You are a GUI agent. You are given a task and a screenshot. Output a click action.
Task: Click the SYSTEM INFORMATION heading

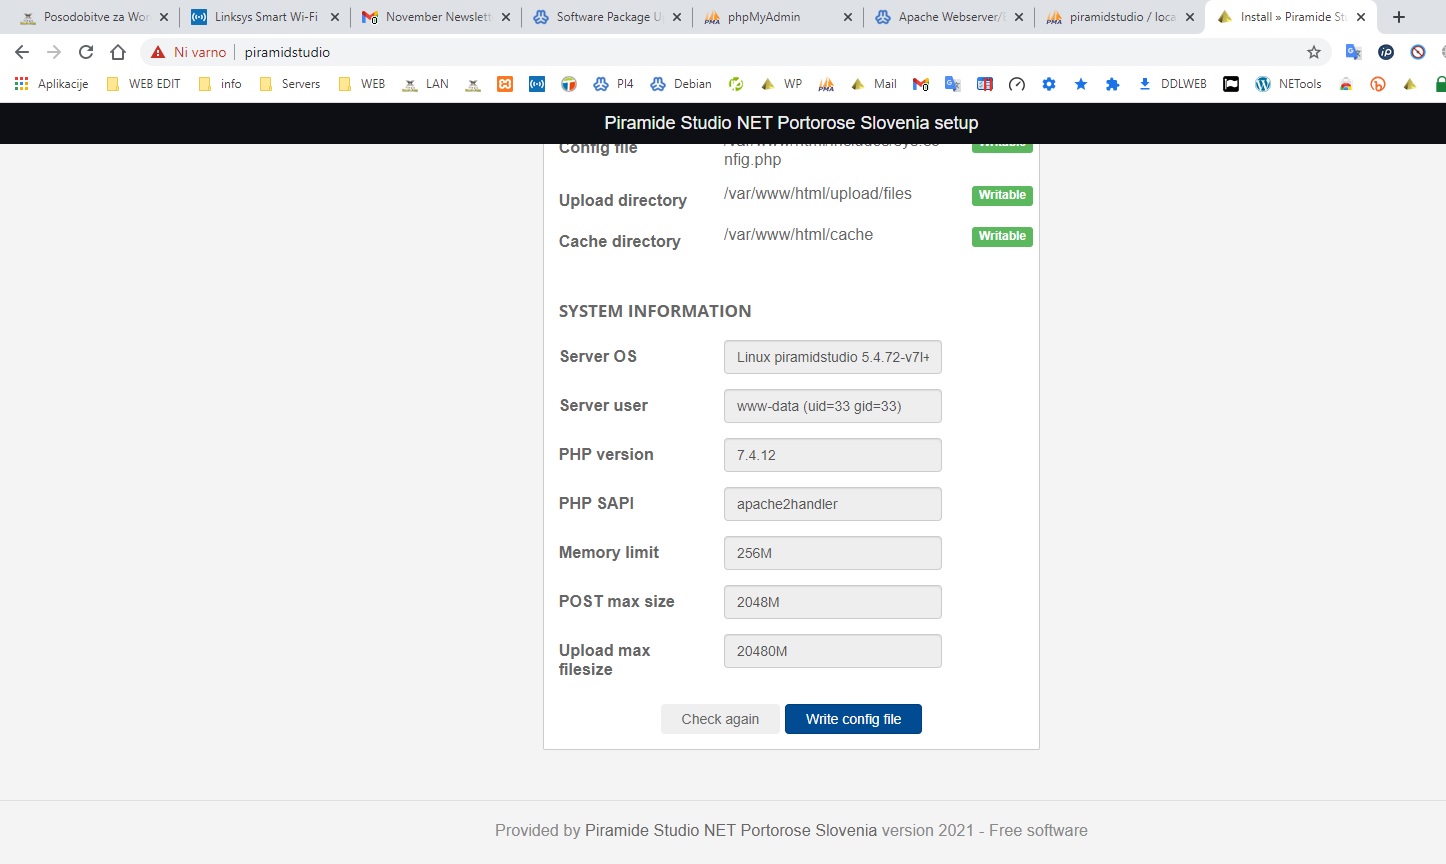point(655,311)
